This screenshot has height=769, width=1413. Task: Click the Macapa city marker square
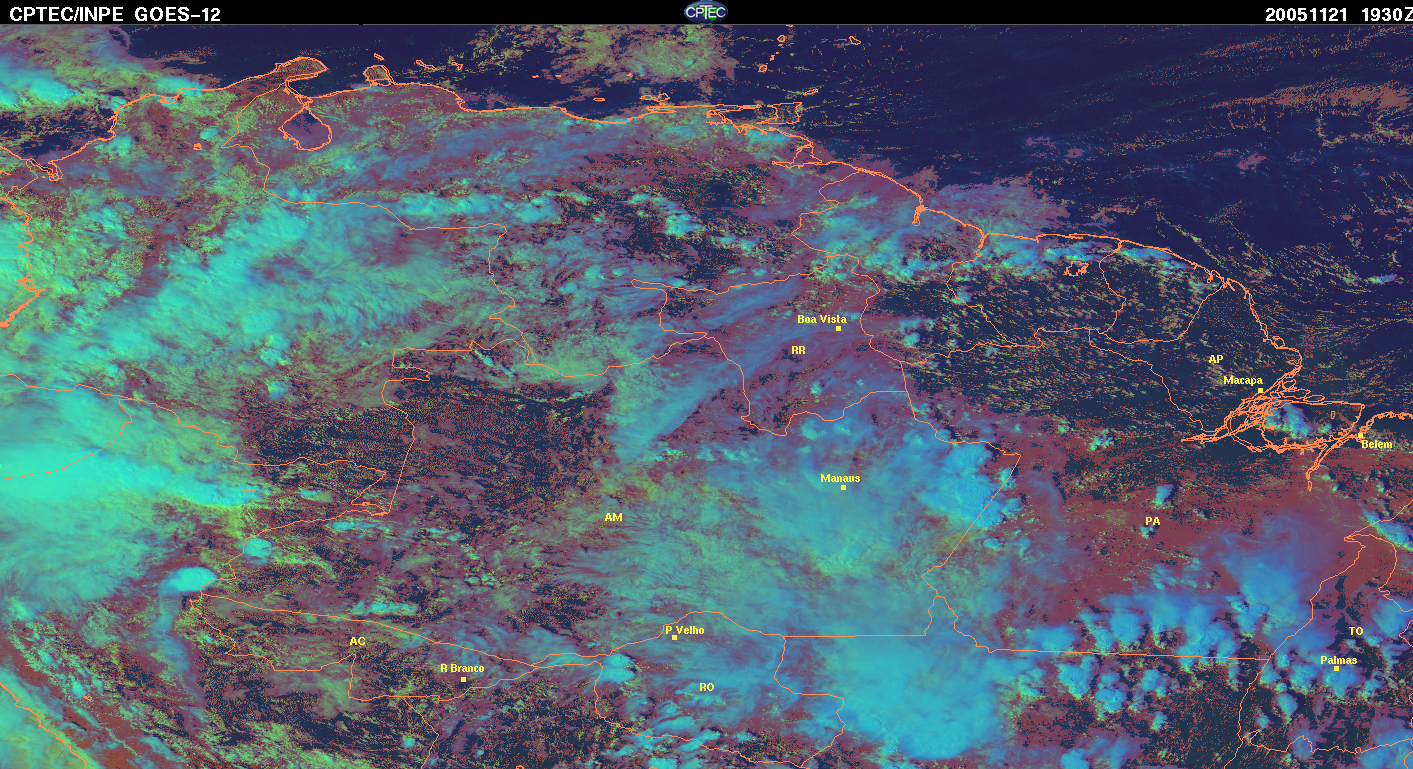[1261, 390]
